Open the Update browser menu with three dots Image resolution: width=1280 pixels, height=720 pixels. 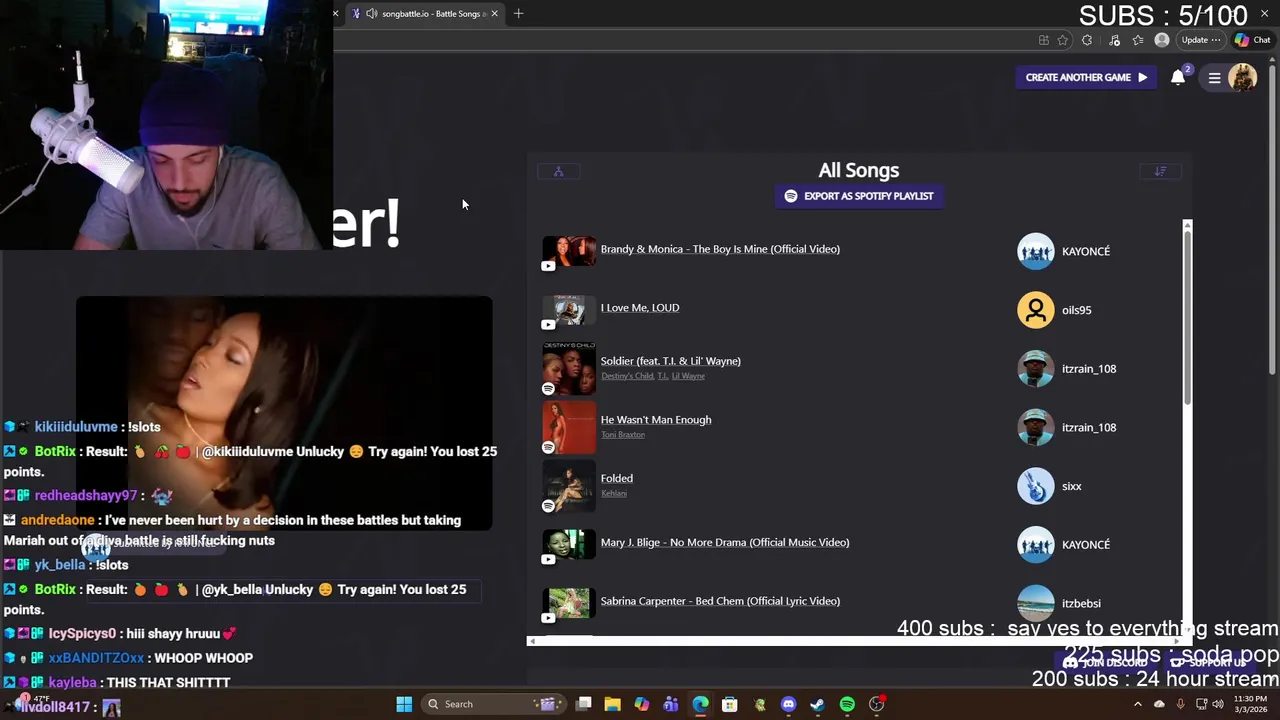[1200, 40]
